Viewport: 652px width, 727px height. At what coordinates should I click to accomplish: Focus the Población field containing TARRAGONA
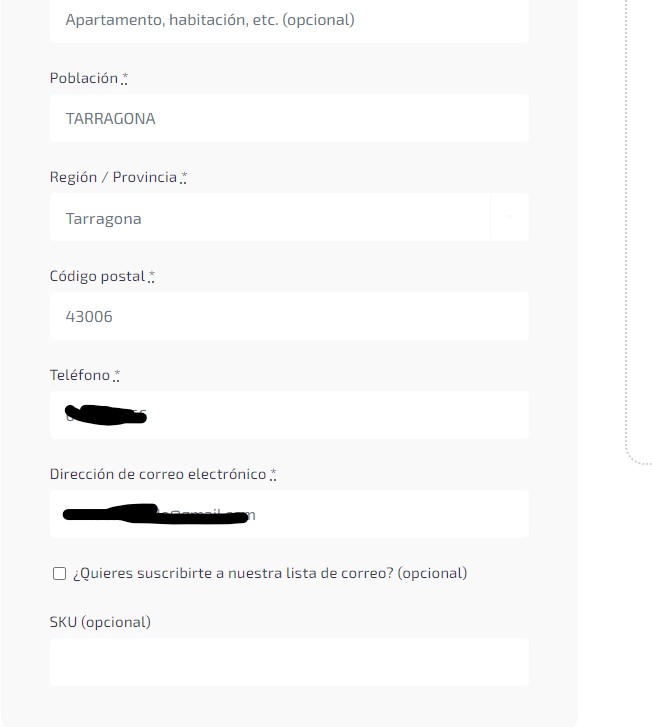point(289,118)
